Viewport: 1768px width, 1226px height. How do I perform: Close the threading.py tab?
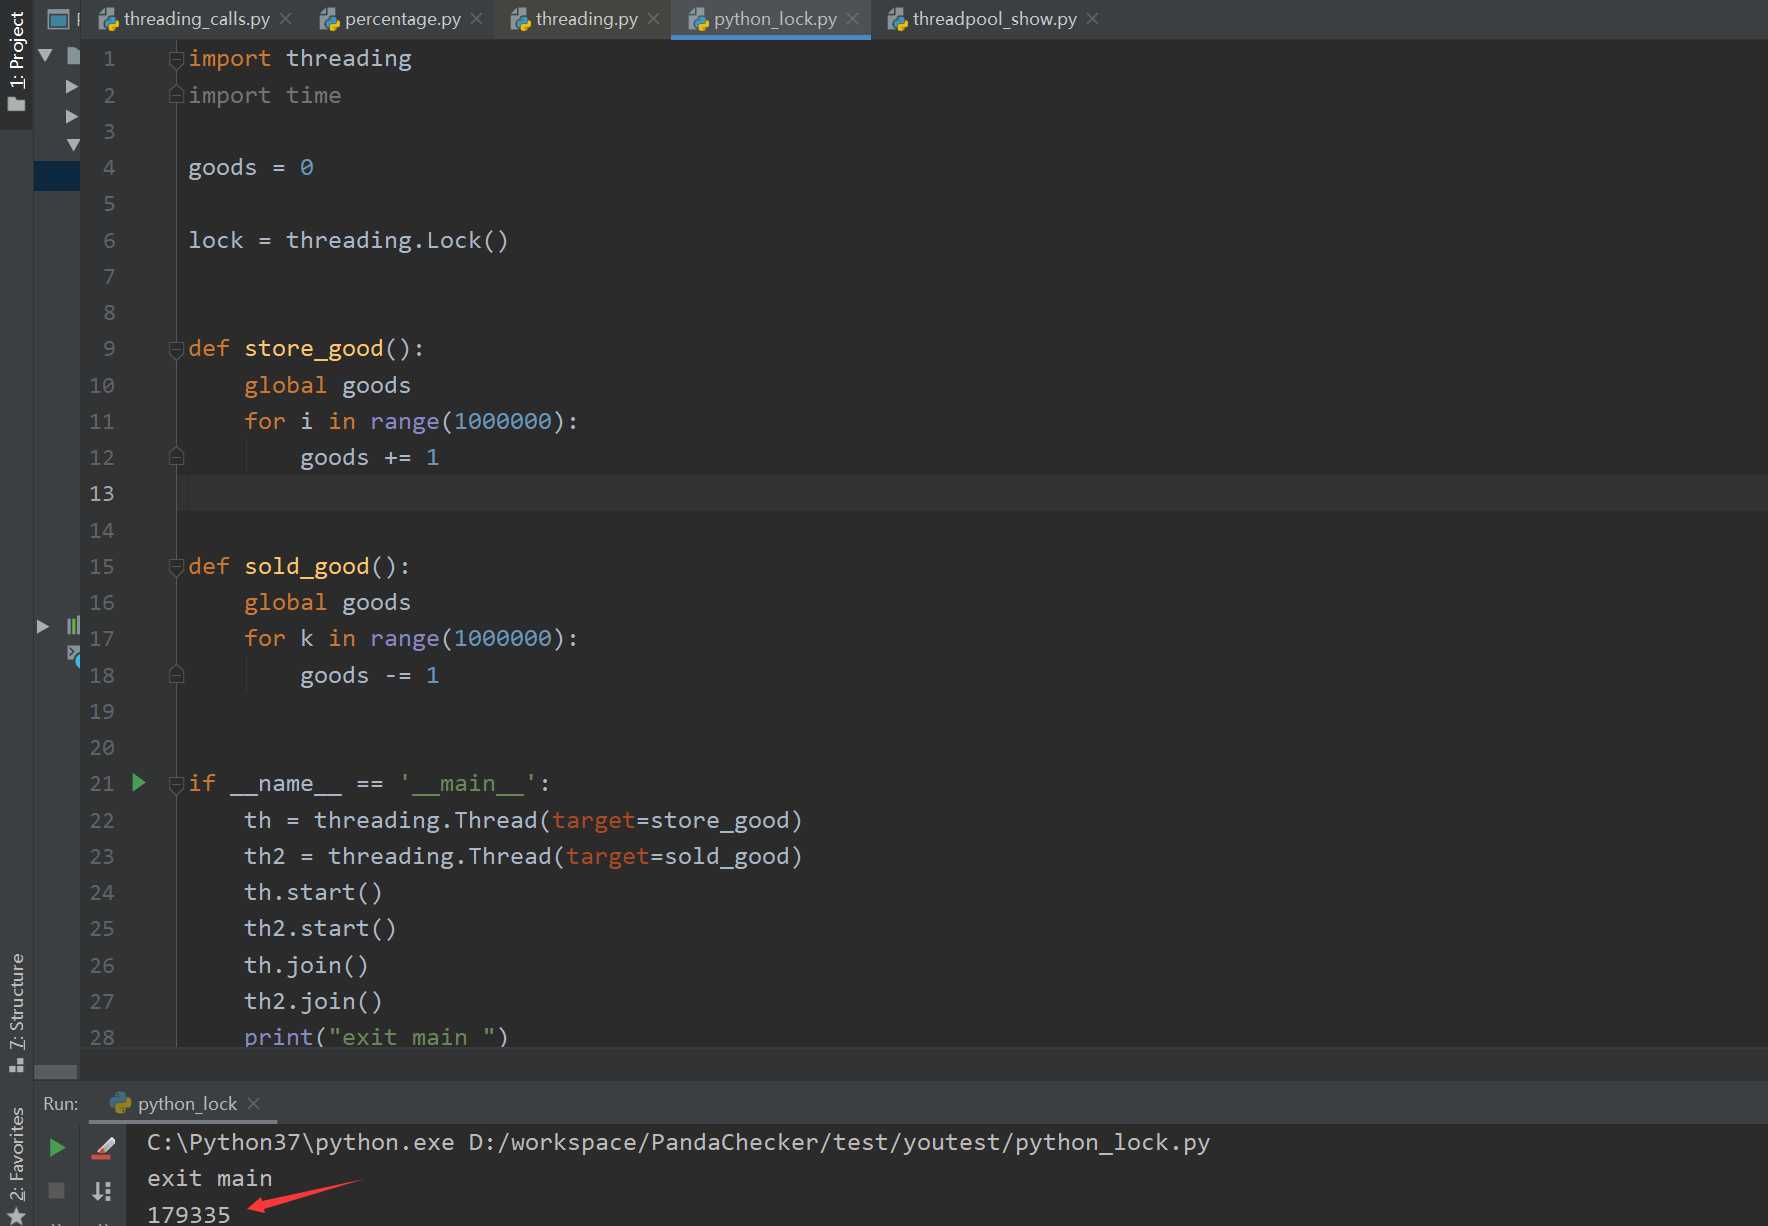click(653, 19)
